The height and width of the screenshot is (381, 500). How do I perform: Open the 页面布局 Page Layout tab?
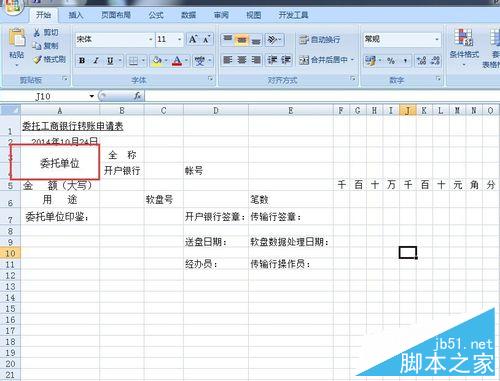(116, 15)
